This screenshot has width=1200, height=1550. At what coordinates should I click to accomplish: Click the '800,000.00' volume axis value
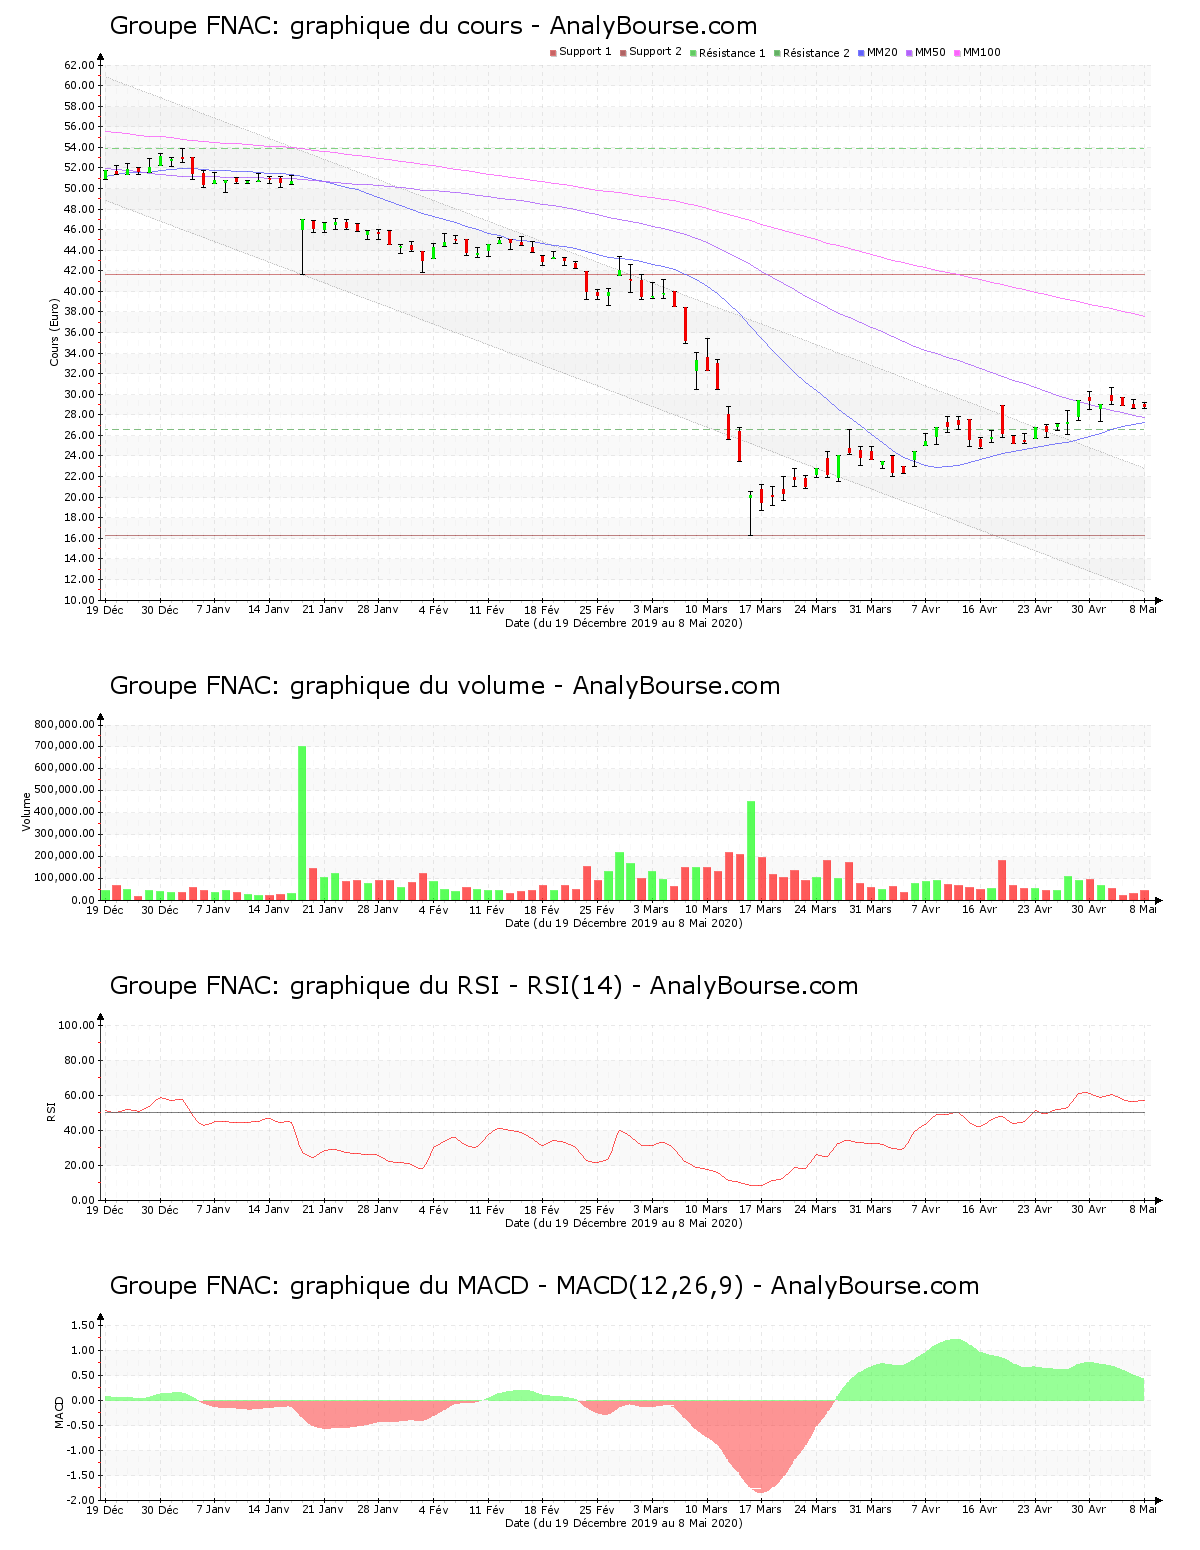click(x=64, y=724)
